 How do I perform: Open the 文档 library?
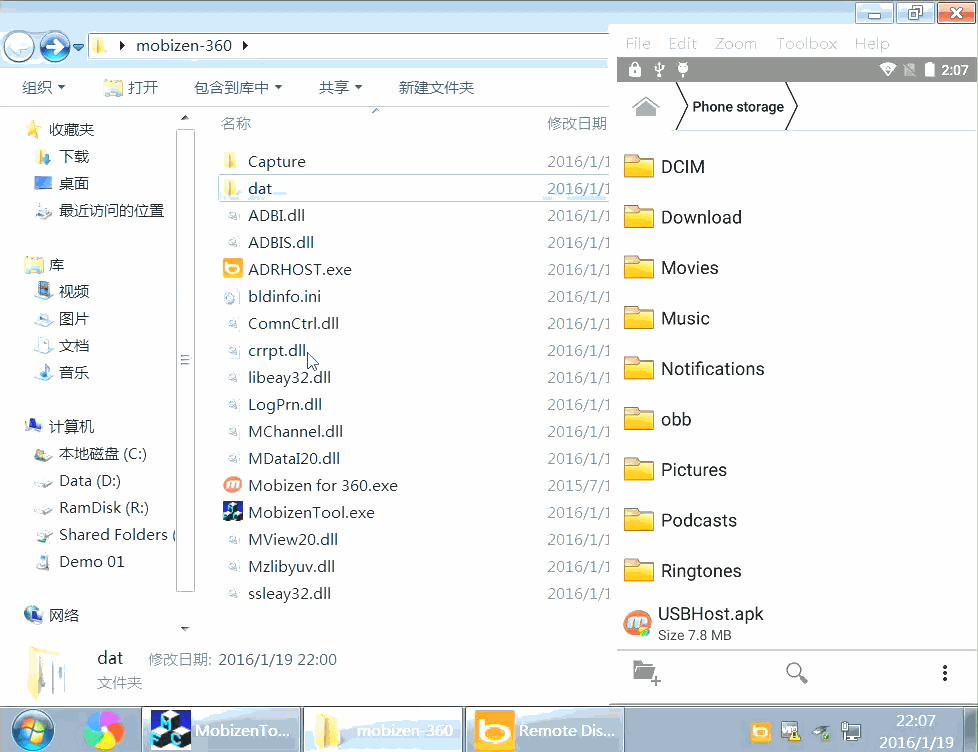tap(74, 345)
